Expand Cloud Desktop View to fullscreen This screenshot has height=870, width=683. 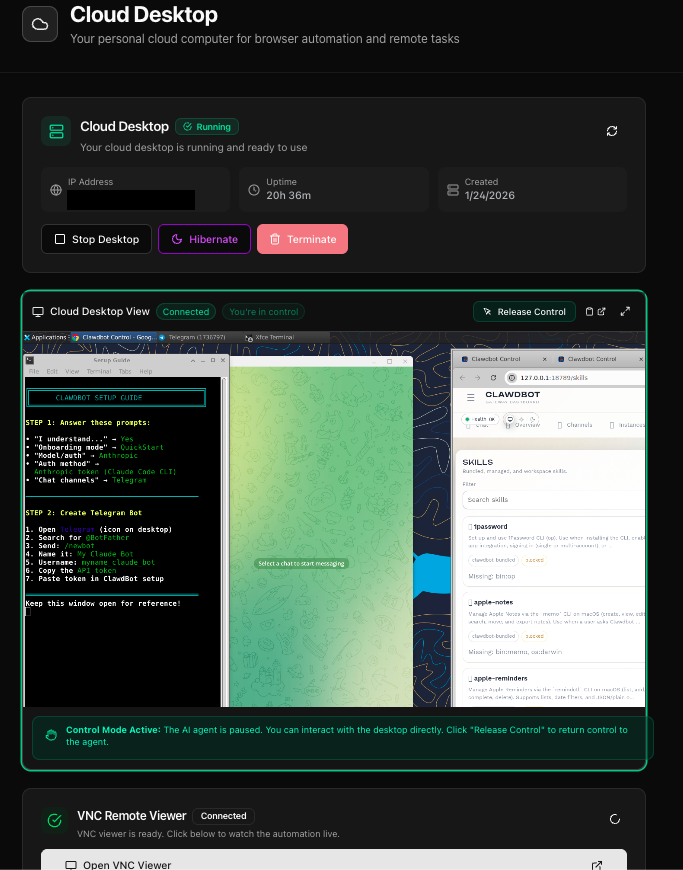point(625,311)
